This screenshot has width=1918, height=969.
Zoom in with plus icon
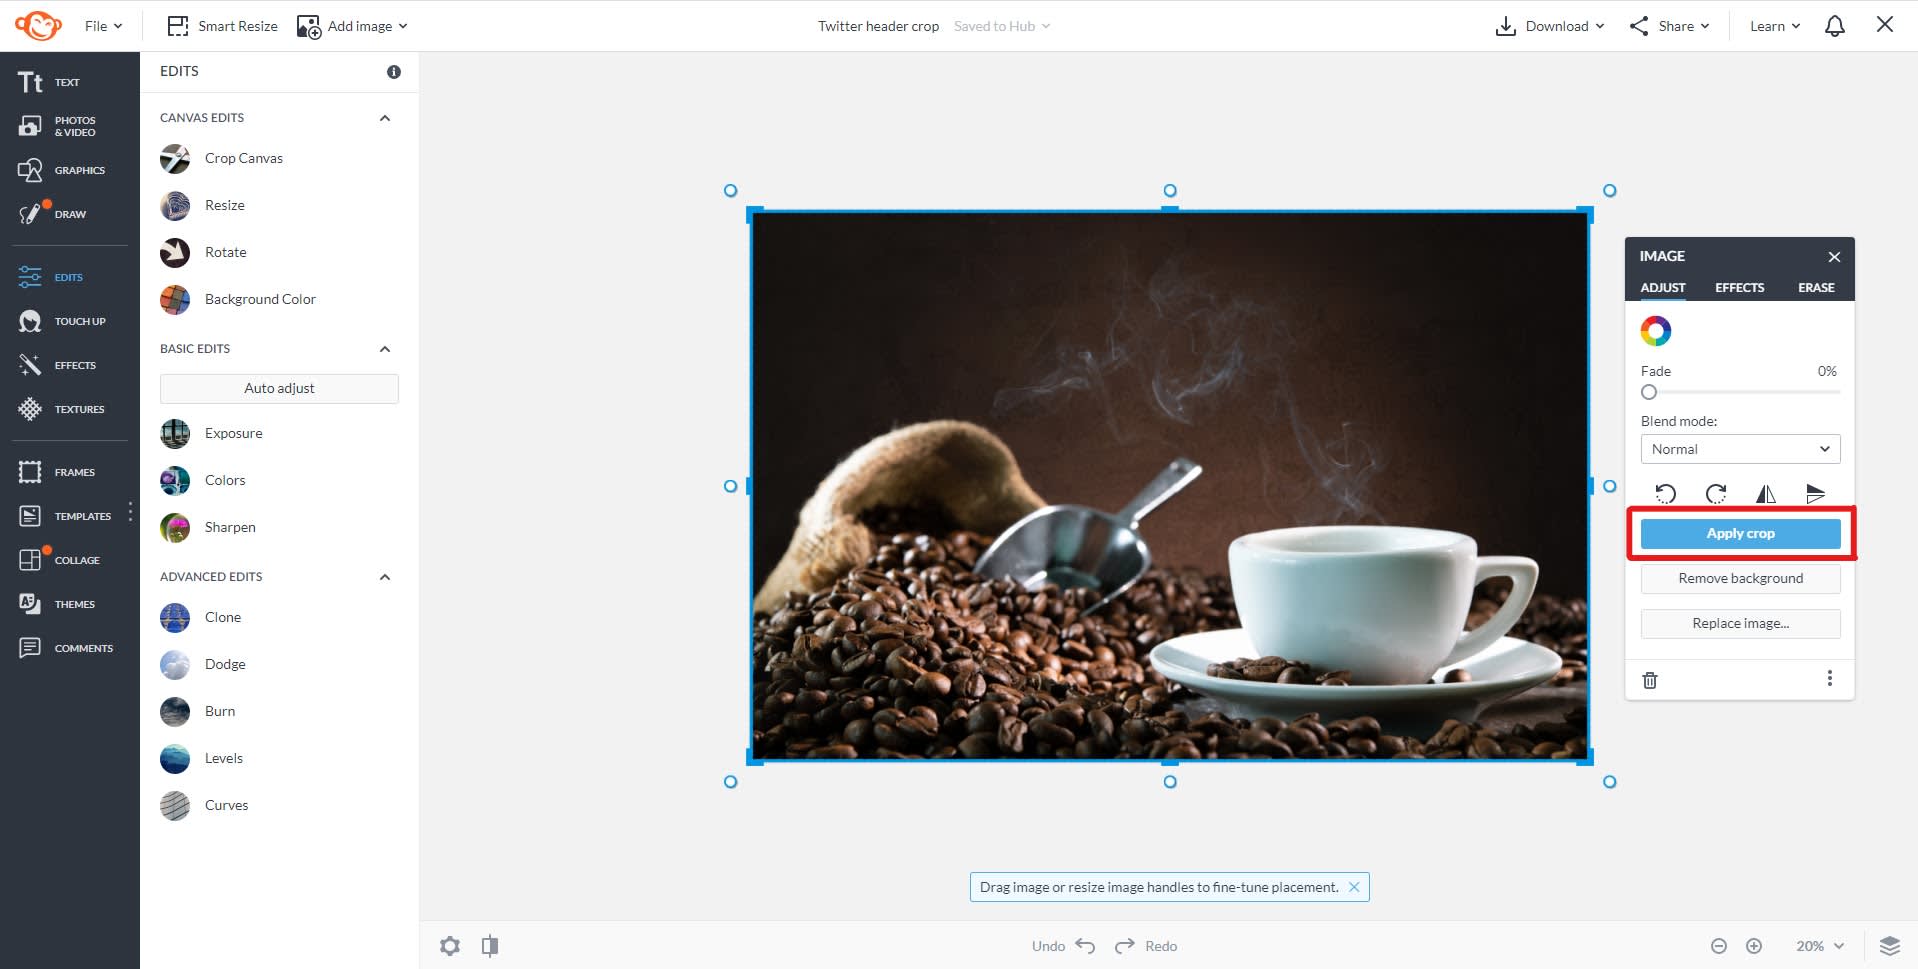(x=1754, y=946)
